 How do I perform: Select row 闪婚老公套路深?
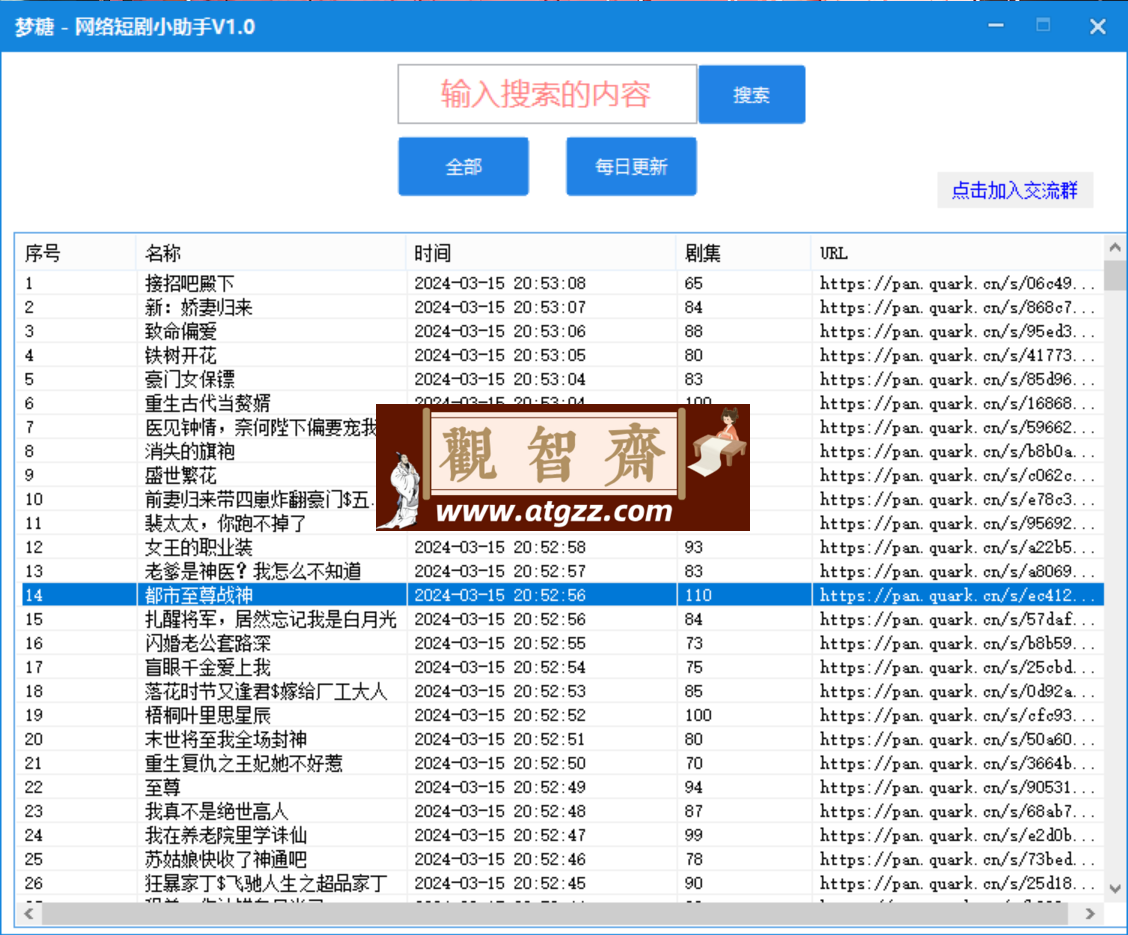[560, 643]
